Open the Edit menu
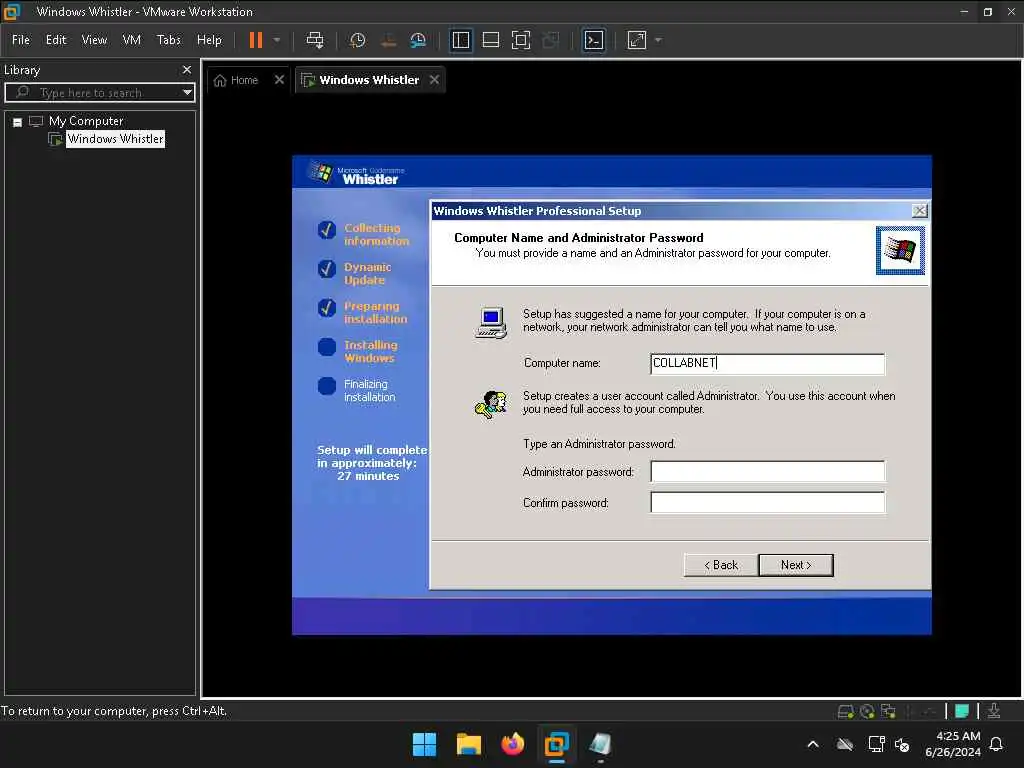 [x=56, y=40]
